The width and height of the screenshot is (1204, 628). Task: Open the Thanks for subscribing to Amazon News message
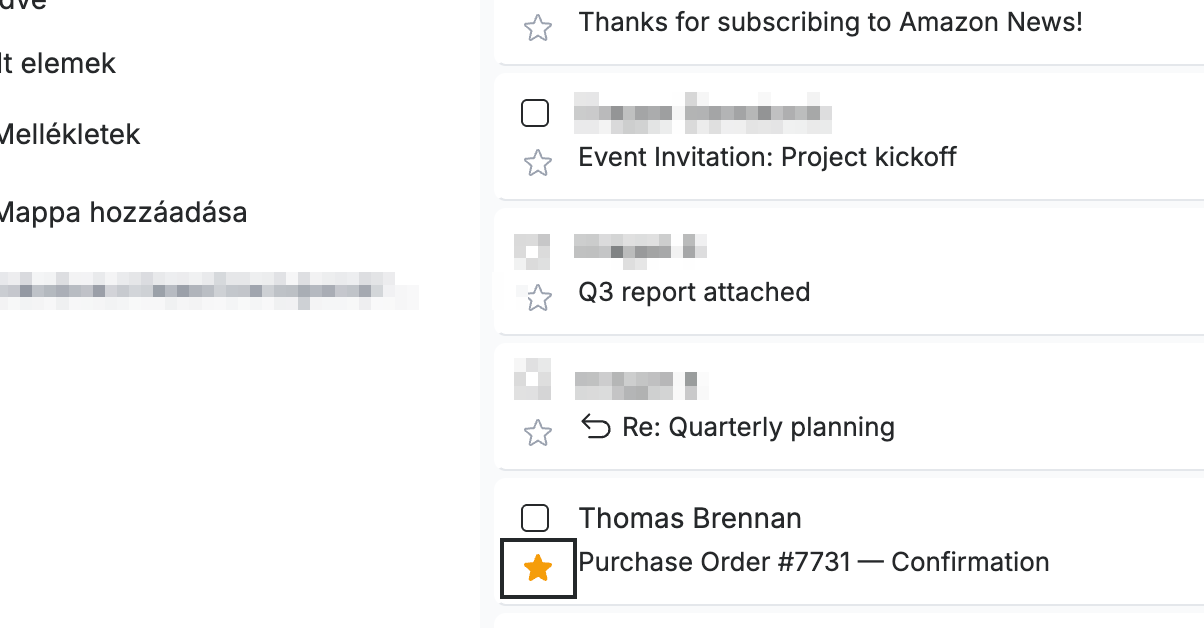(x=830, y=22)
